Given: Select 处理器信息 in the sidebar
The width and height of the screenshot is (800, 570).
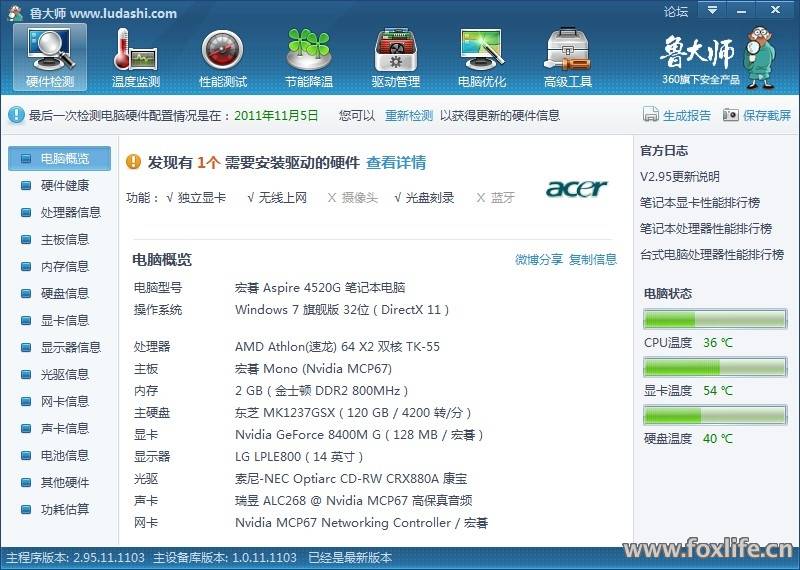Looking at the screenshot, I should pyautogui.click(x=70, y=212).
